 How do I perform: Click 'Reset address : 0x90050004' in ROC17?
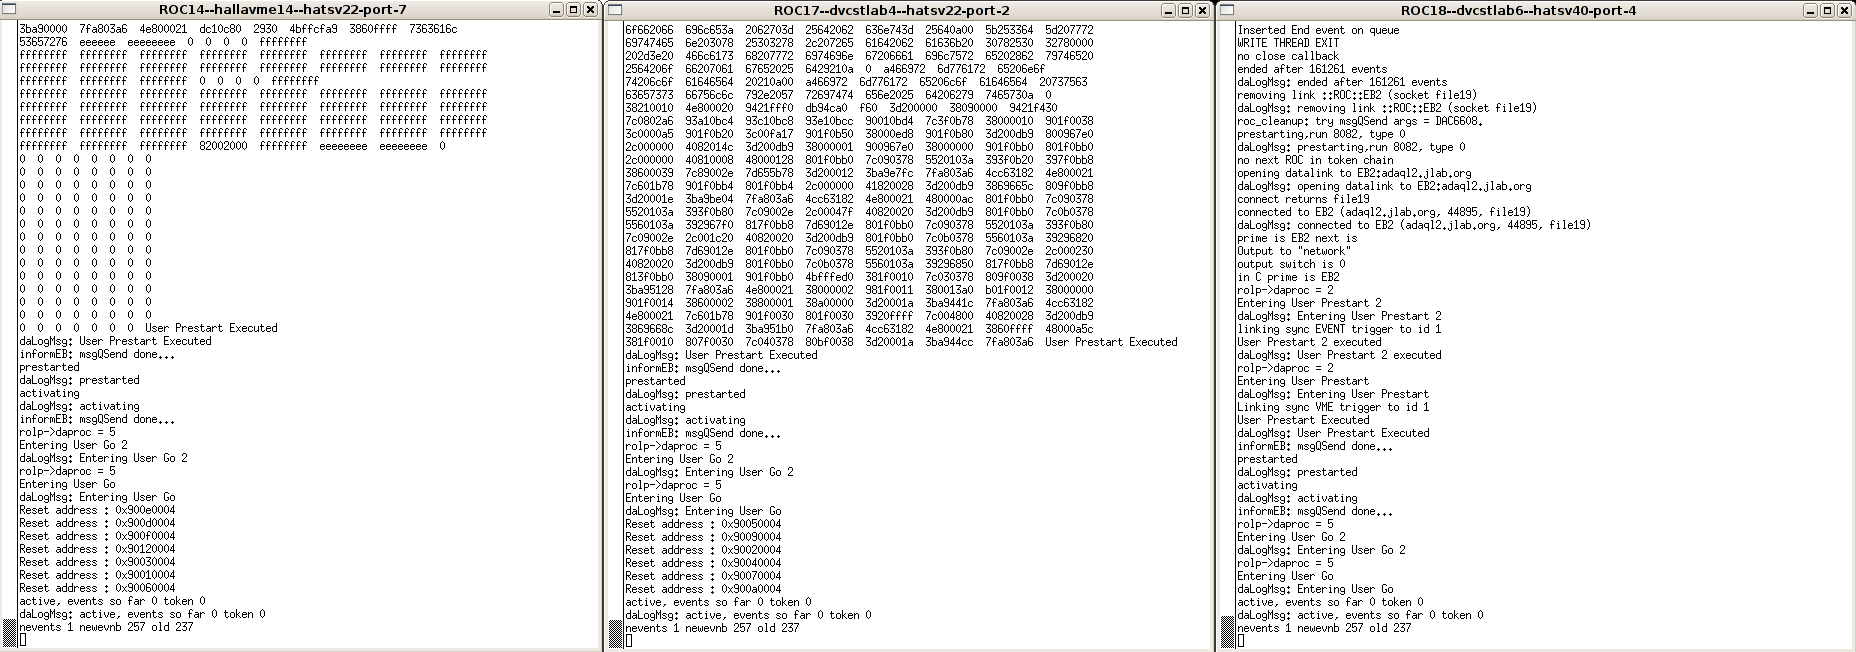point(704,524)
